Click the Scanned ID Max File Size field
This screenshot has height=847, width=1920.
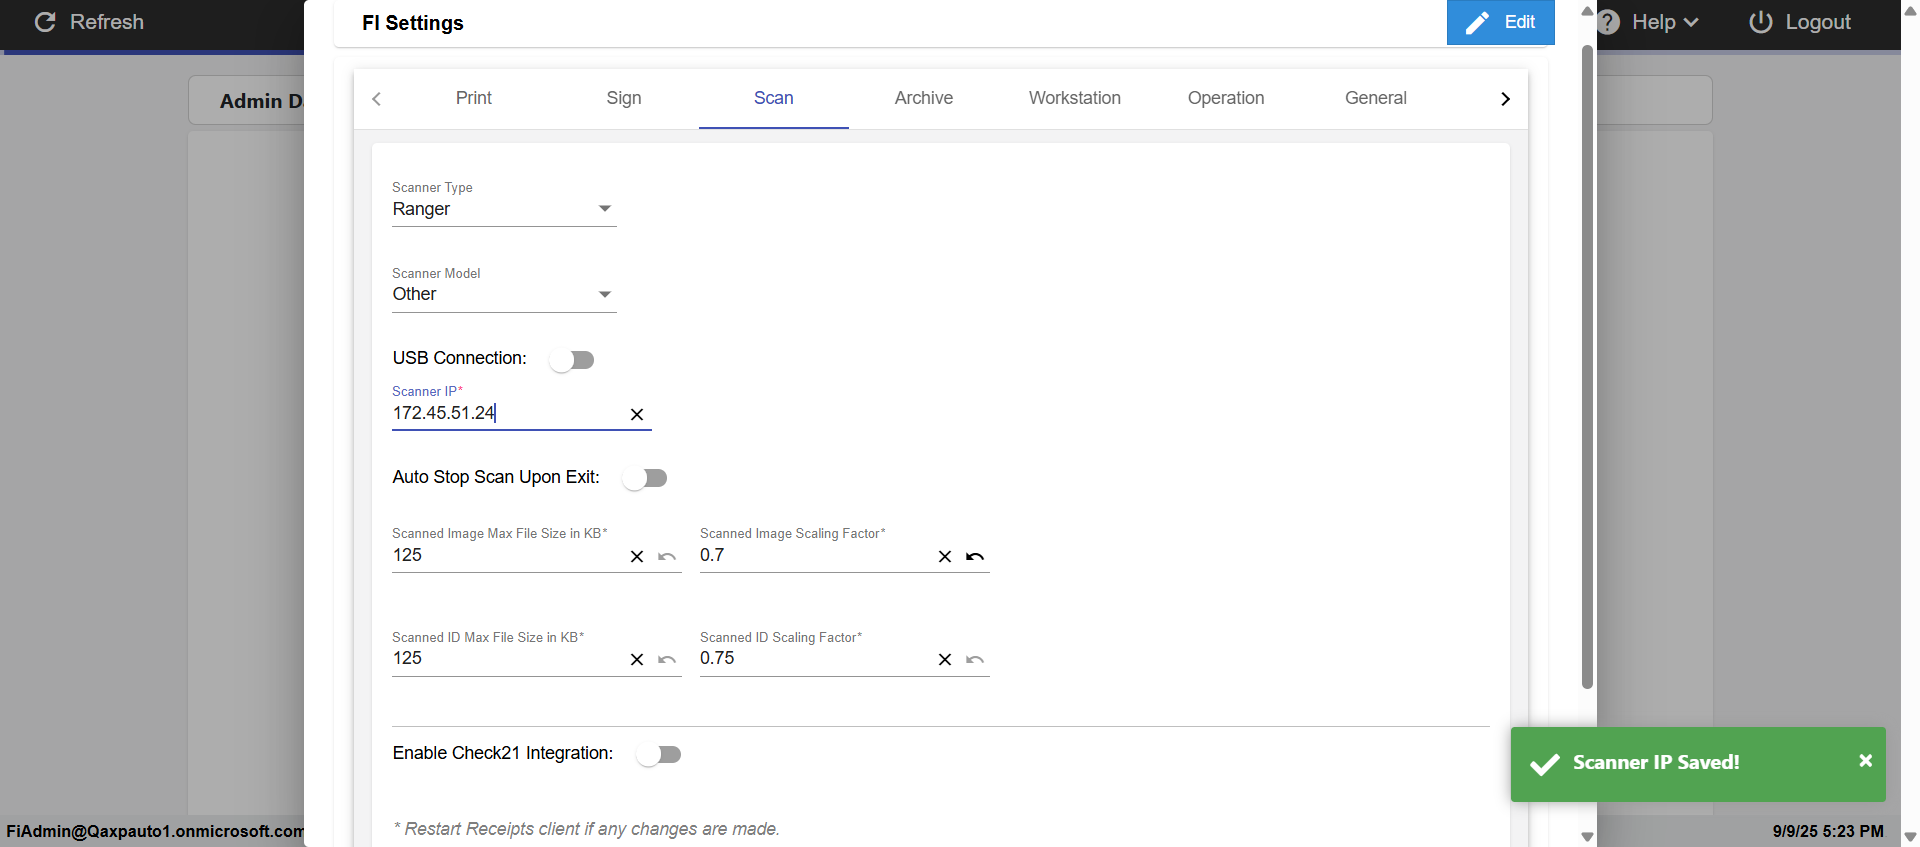(x=505, y=658)
